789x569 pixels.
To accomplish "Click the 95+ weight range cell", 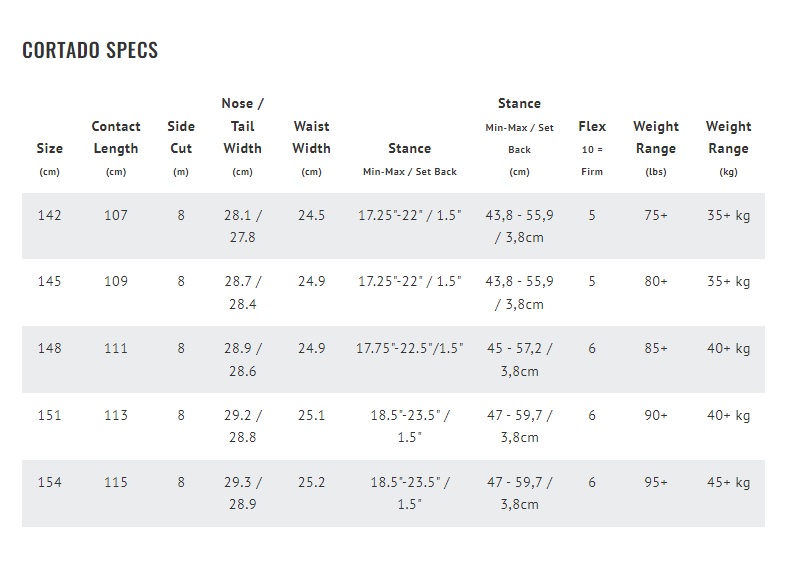I will (656, 482).
